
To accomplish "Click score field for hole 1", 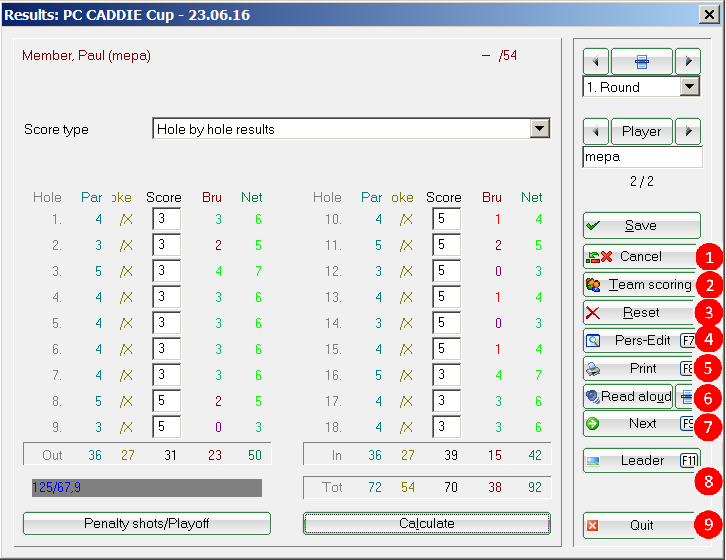I will pos(167,219).
